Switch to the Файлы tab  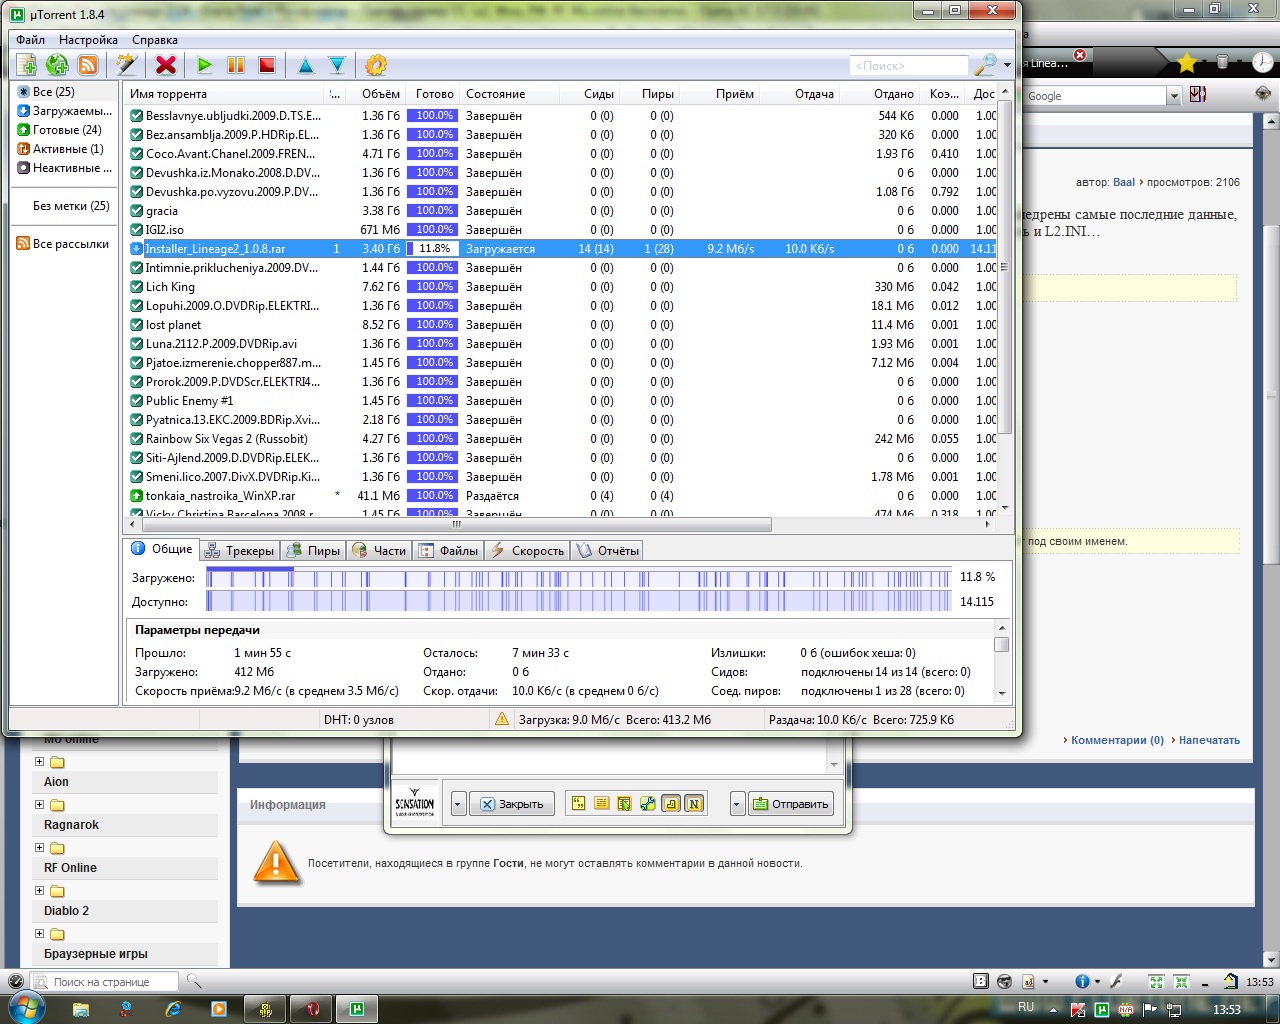pyautogui.click(x=449, y=551)
